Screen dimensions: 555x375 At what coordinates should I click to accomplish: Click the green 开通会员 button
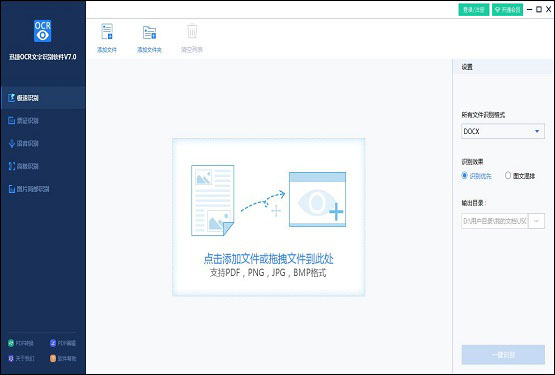[507, 10]
